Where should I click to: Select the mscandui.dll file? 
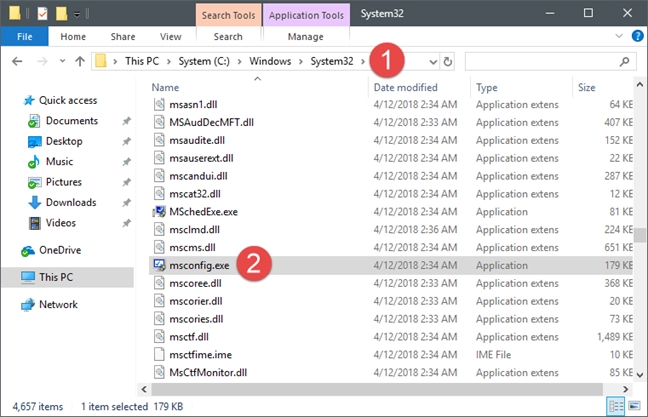coord(198,176)
